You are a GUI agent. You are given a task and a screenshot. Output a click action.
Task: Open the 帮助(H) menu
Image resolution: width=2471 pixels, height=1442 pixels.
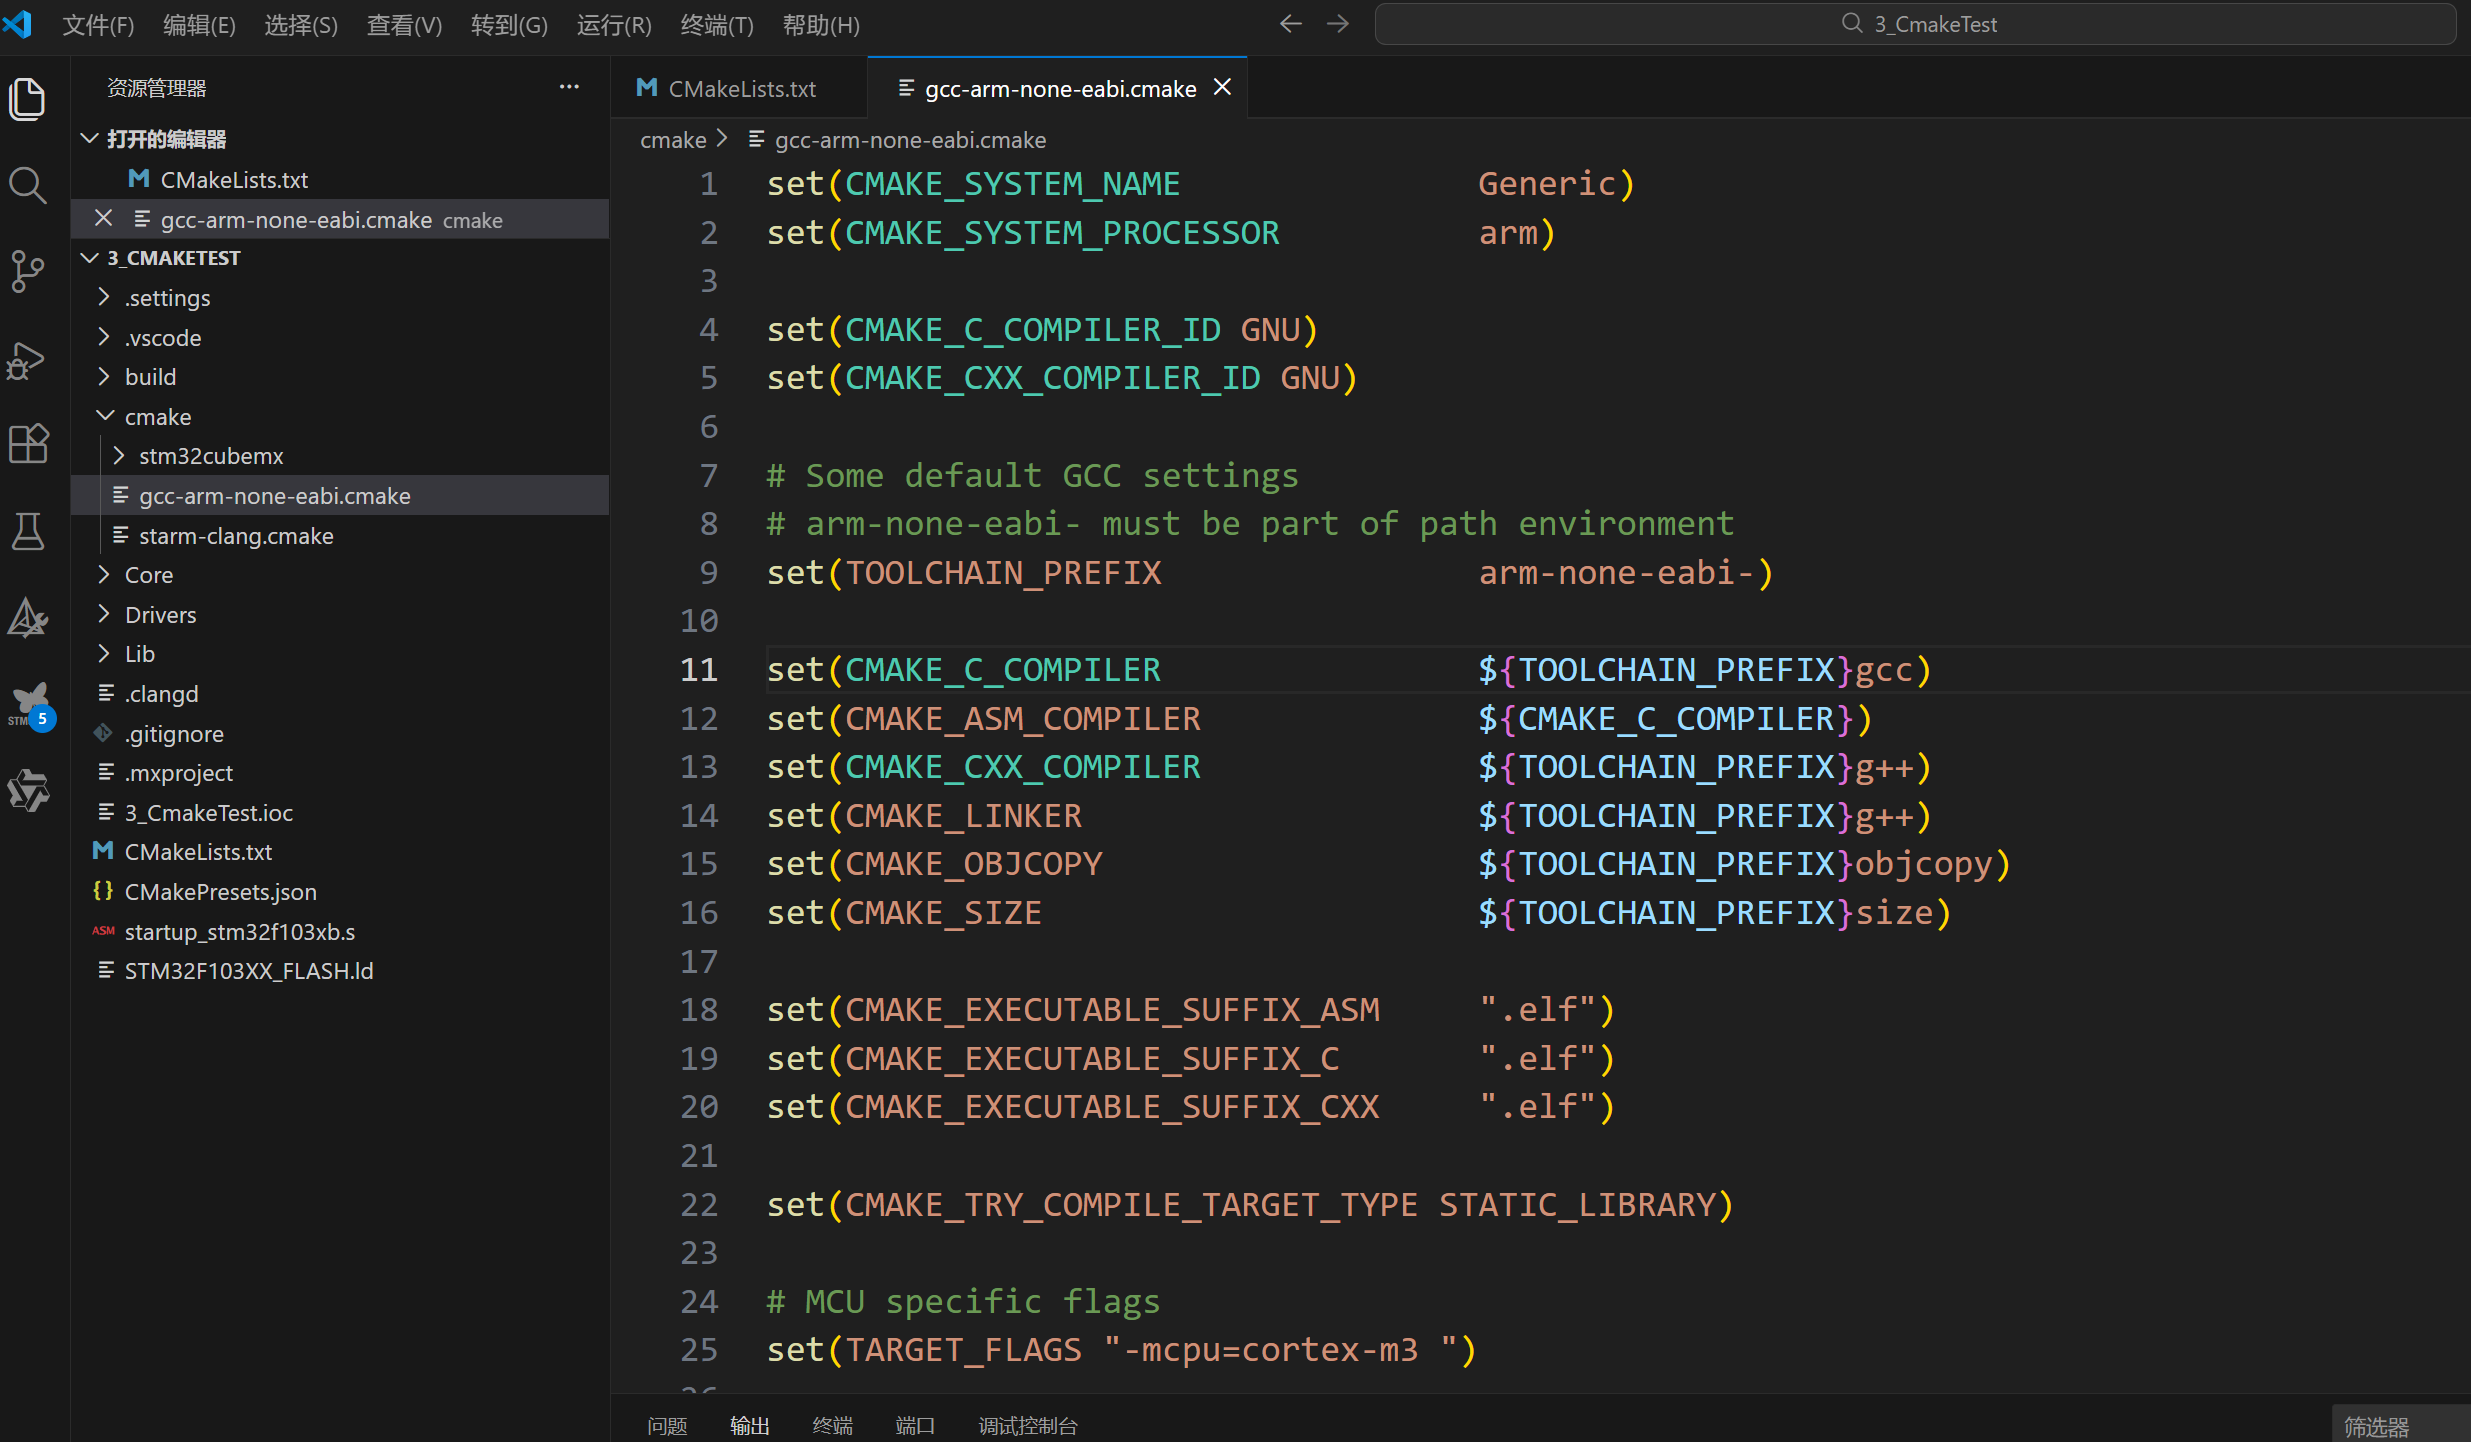pyautogui.click(x=821, y=25)
